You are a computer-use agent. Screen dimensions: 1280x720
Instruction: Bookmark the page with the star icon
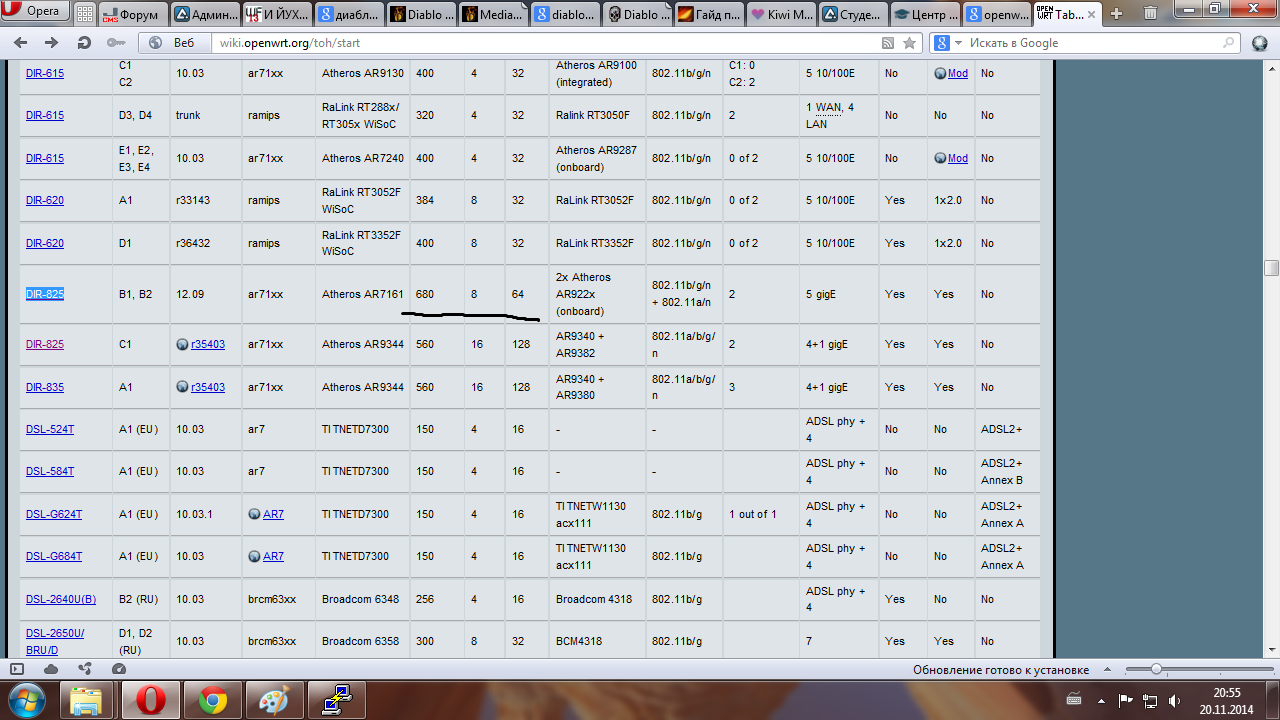click(x=909, y=43)
